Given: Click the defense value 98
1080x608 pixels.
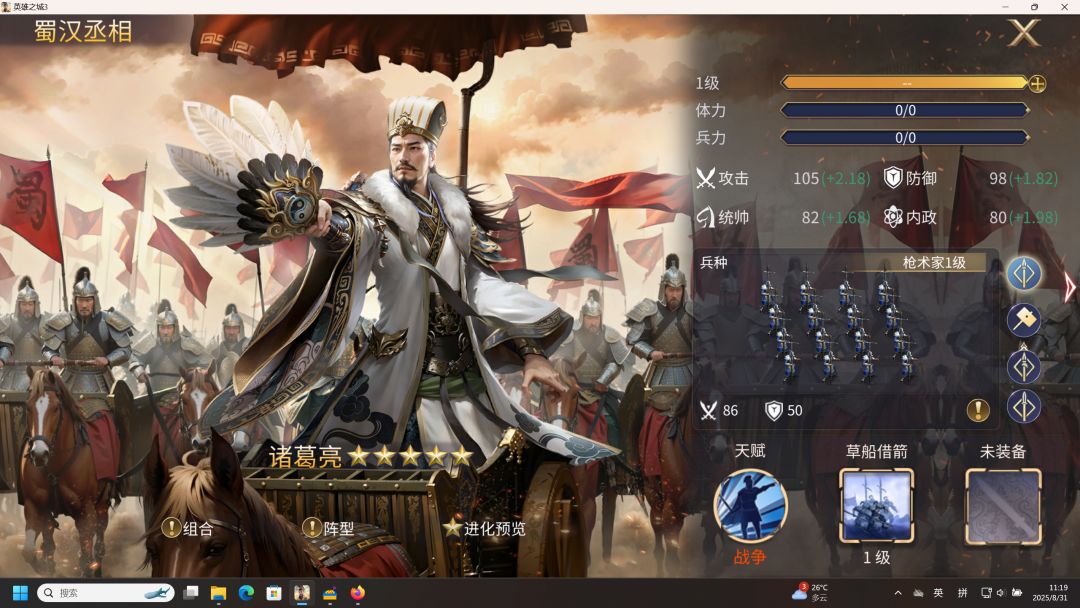Looking at the screenshot, I should point(998,178).
